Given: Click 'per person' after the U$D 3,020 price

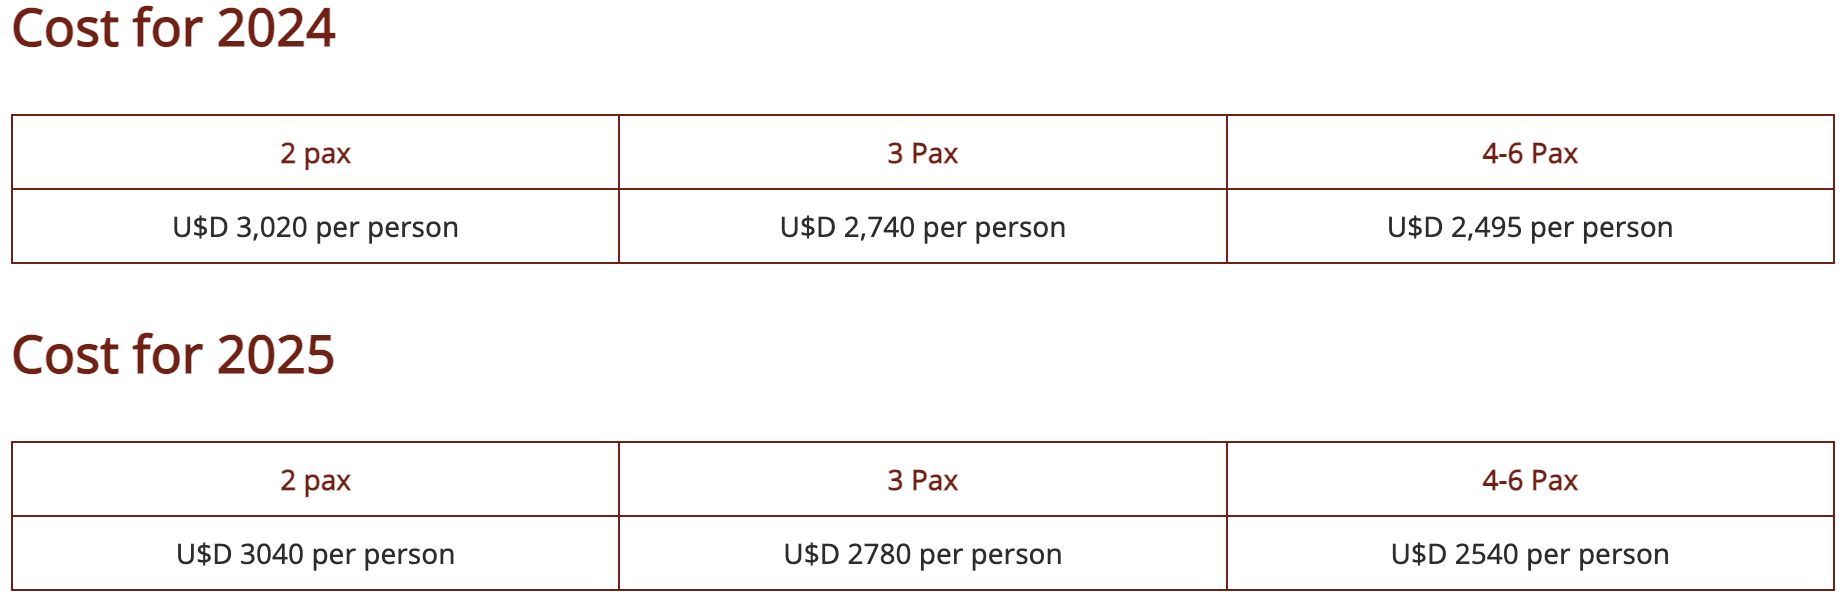Looking at the screenshot, I should pyautogui.click(x=387, y=228).
